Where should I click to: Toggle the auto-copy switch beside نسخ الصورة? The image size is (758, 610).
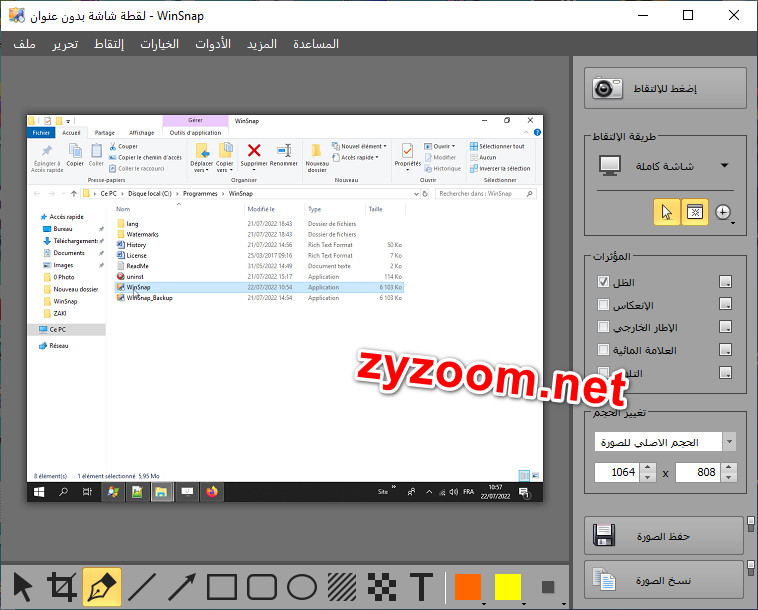tap(751, 568)
